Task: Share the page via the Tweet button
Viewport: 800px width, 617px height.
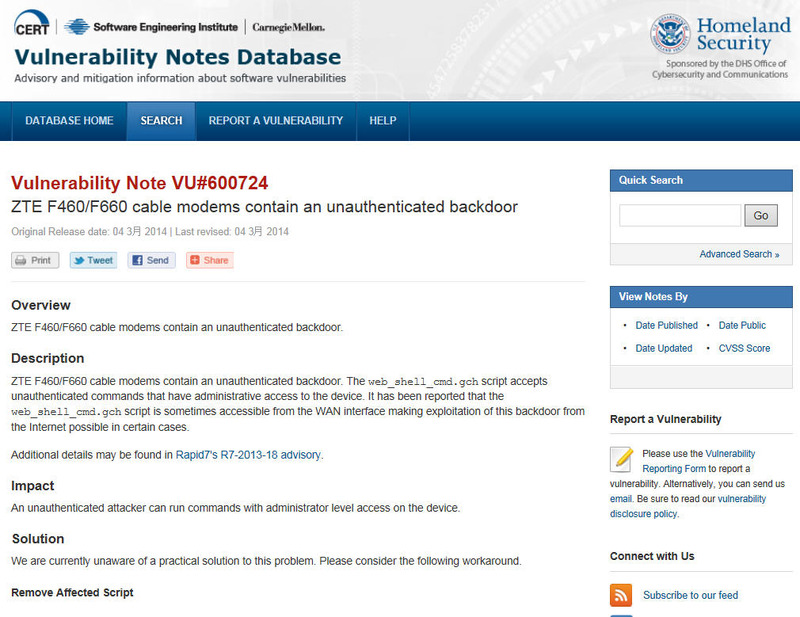Action: click(93, 260)
